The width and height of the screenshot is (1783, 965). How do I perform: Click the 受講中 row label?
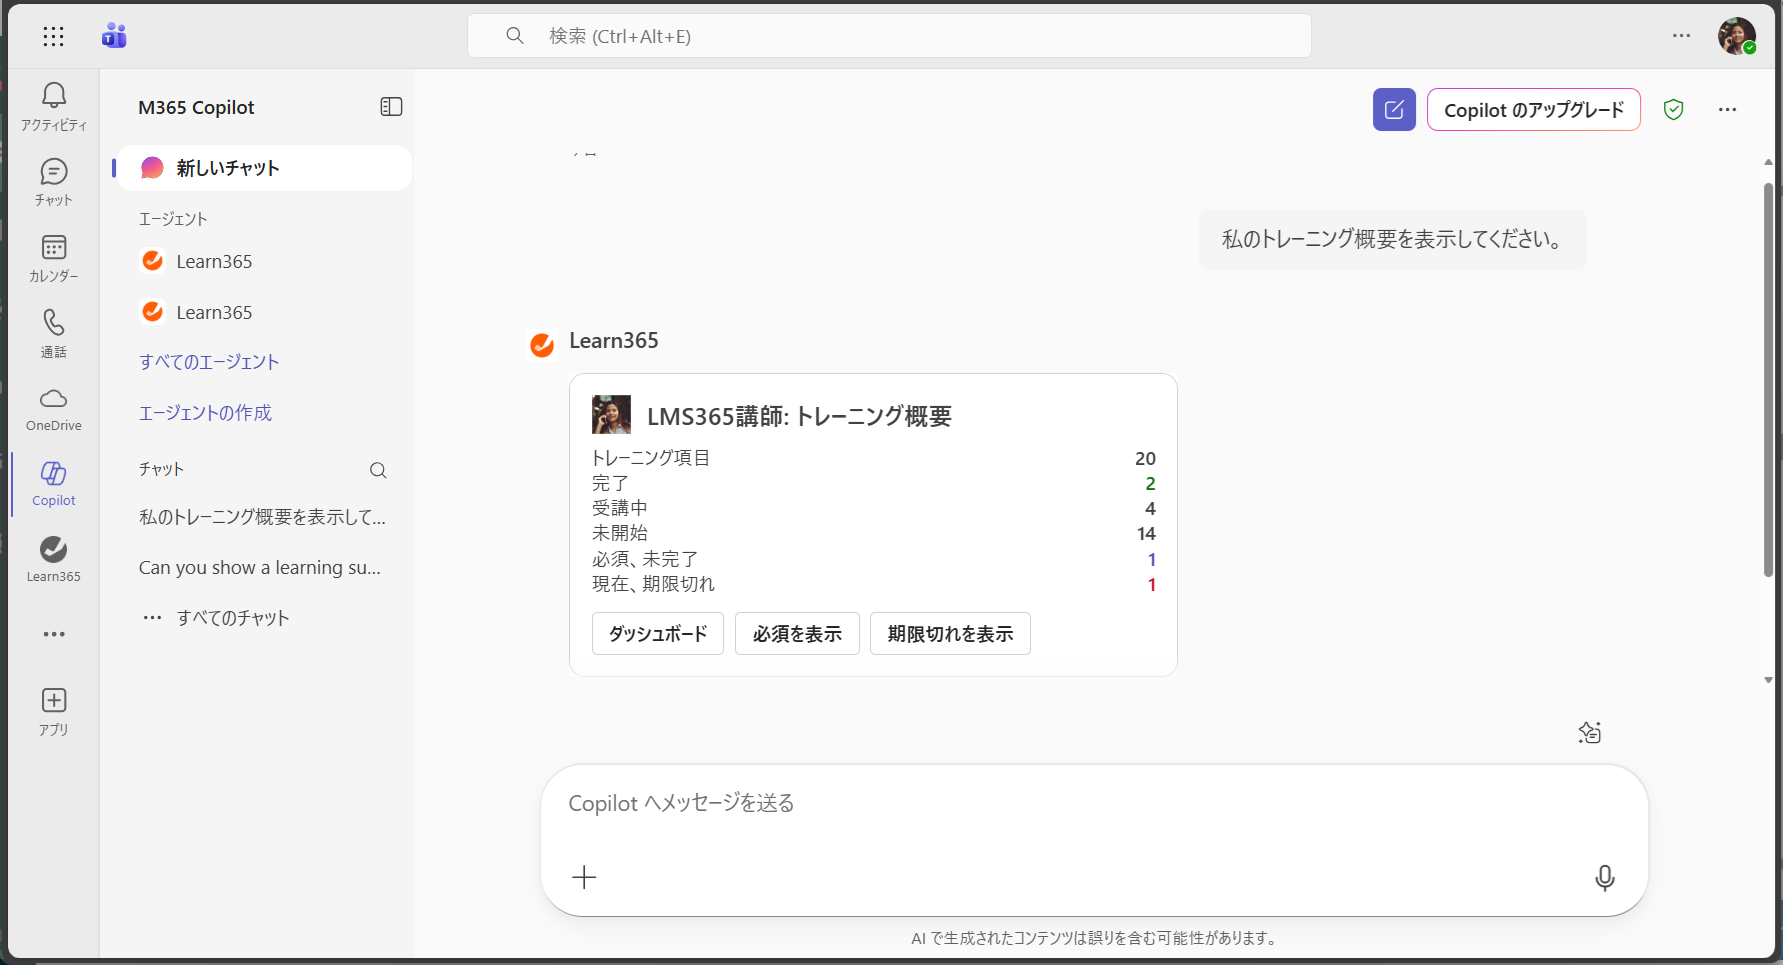tap(620, 508)
